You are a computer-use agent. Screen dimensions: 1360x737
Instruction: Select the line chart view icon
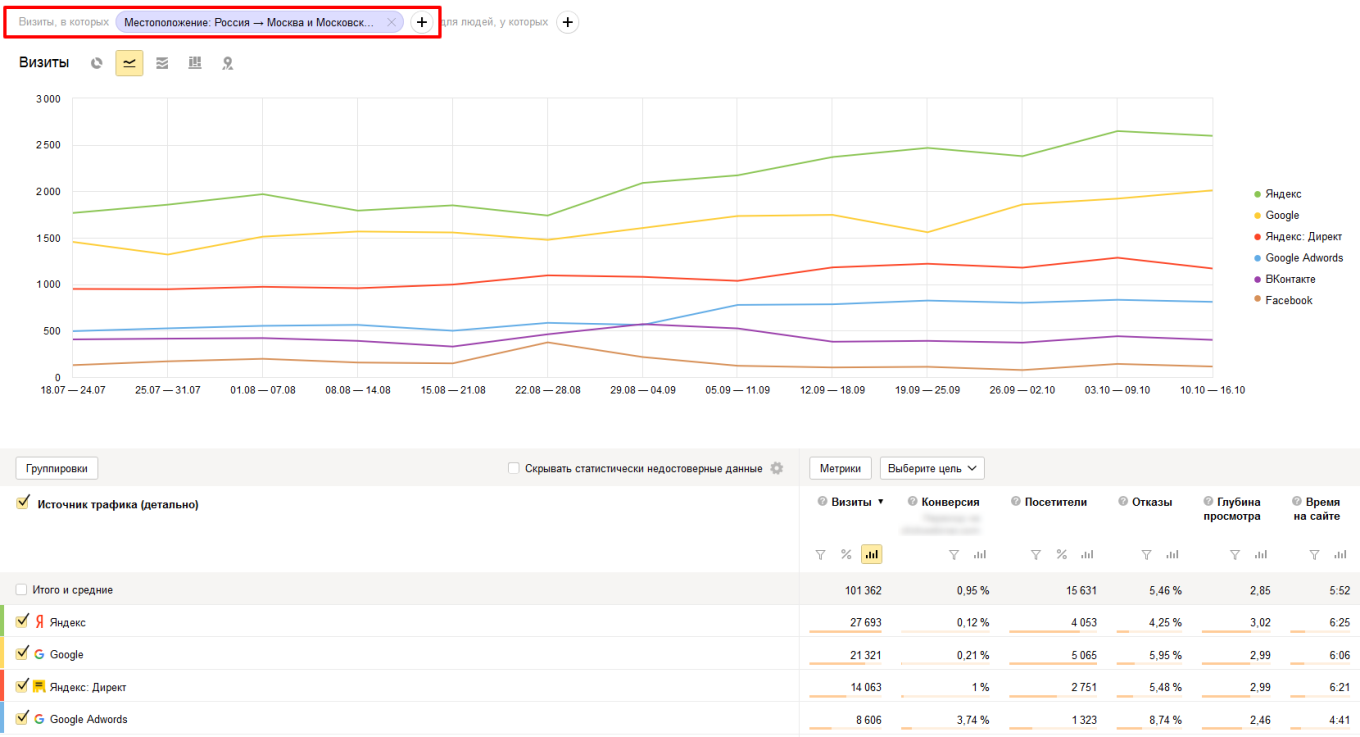click(129, 63)
